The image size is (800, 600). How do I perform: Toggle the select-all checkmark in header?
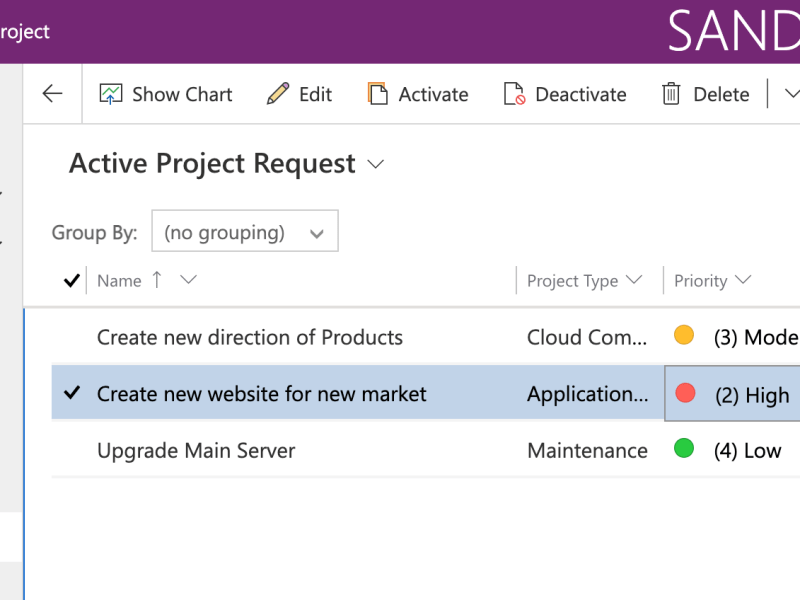tap(71, 281)
